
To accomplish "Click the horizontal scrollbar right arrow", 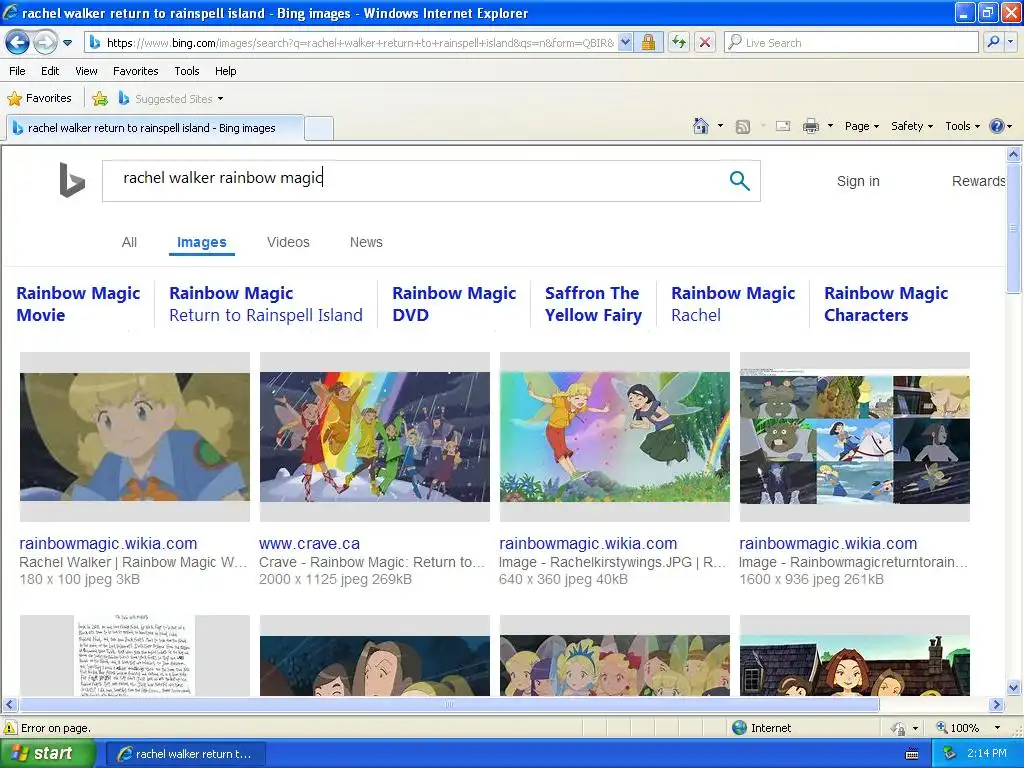I will pos(997,705).
